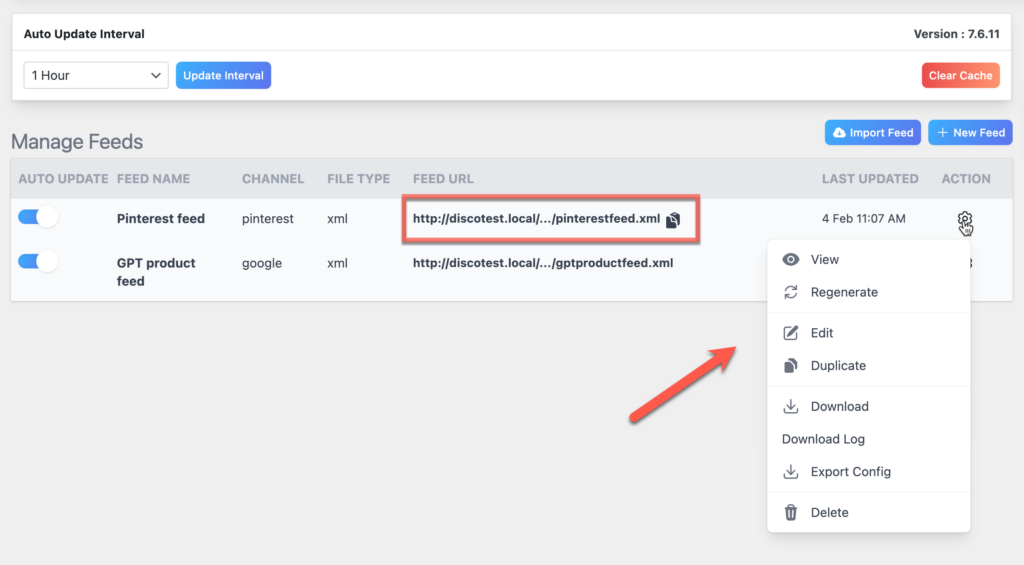Click the circular arrows Regenerate icon
Image resolution: width=1024 pixels, height=565 pixels.
790,292
